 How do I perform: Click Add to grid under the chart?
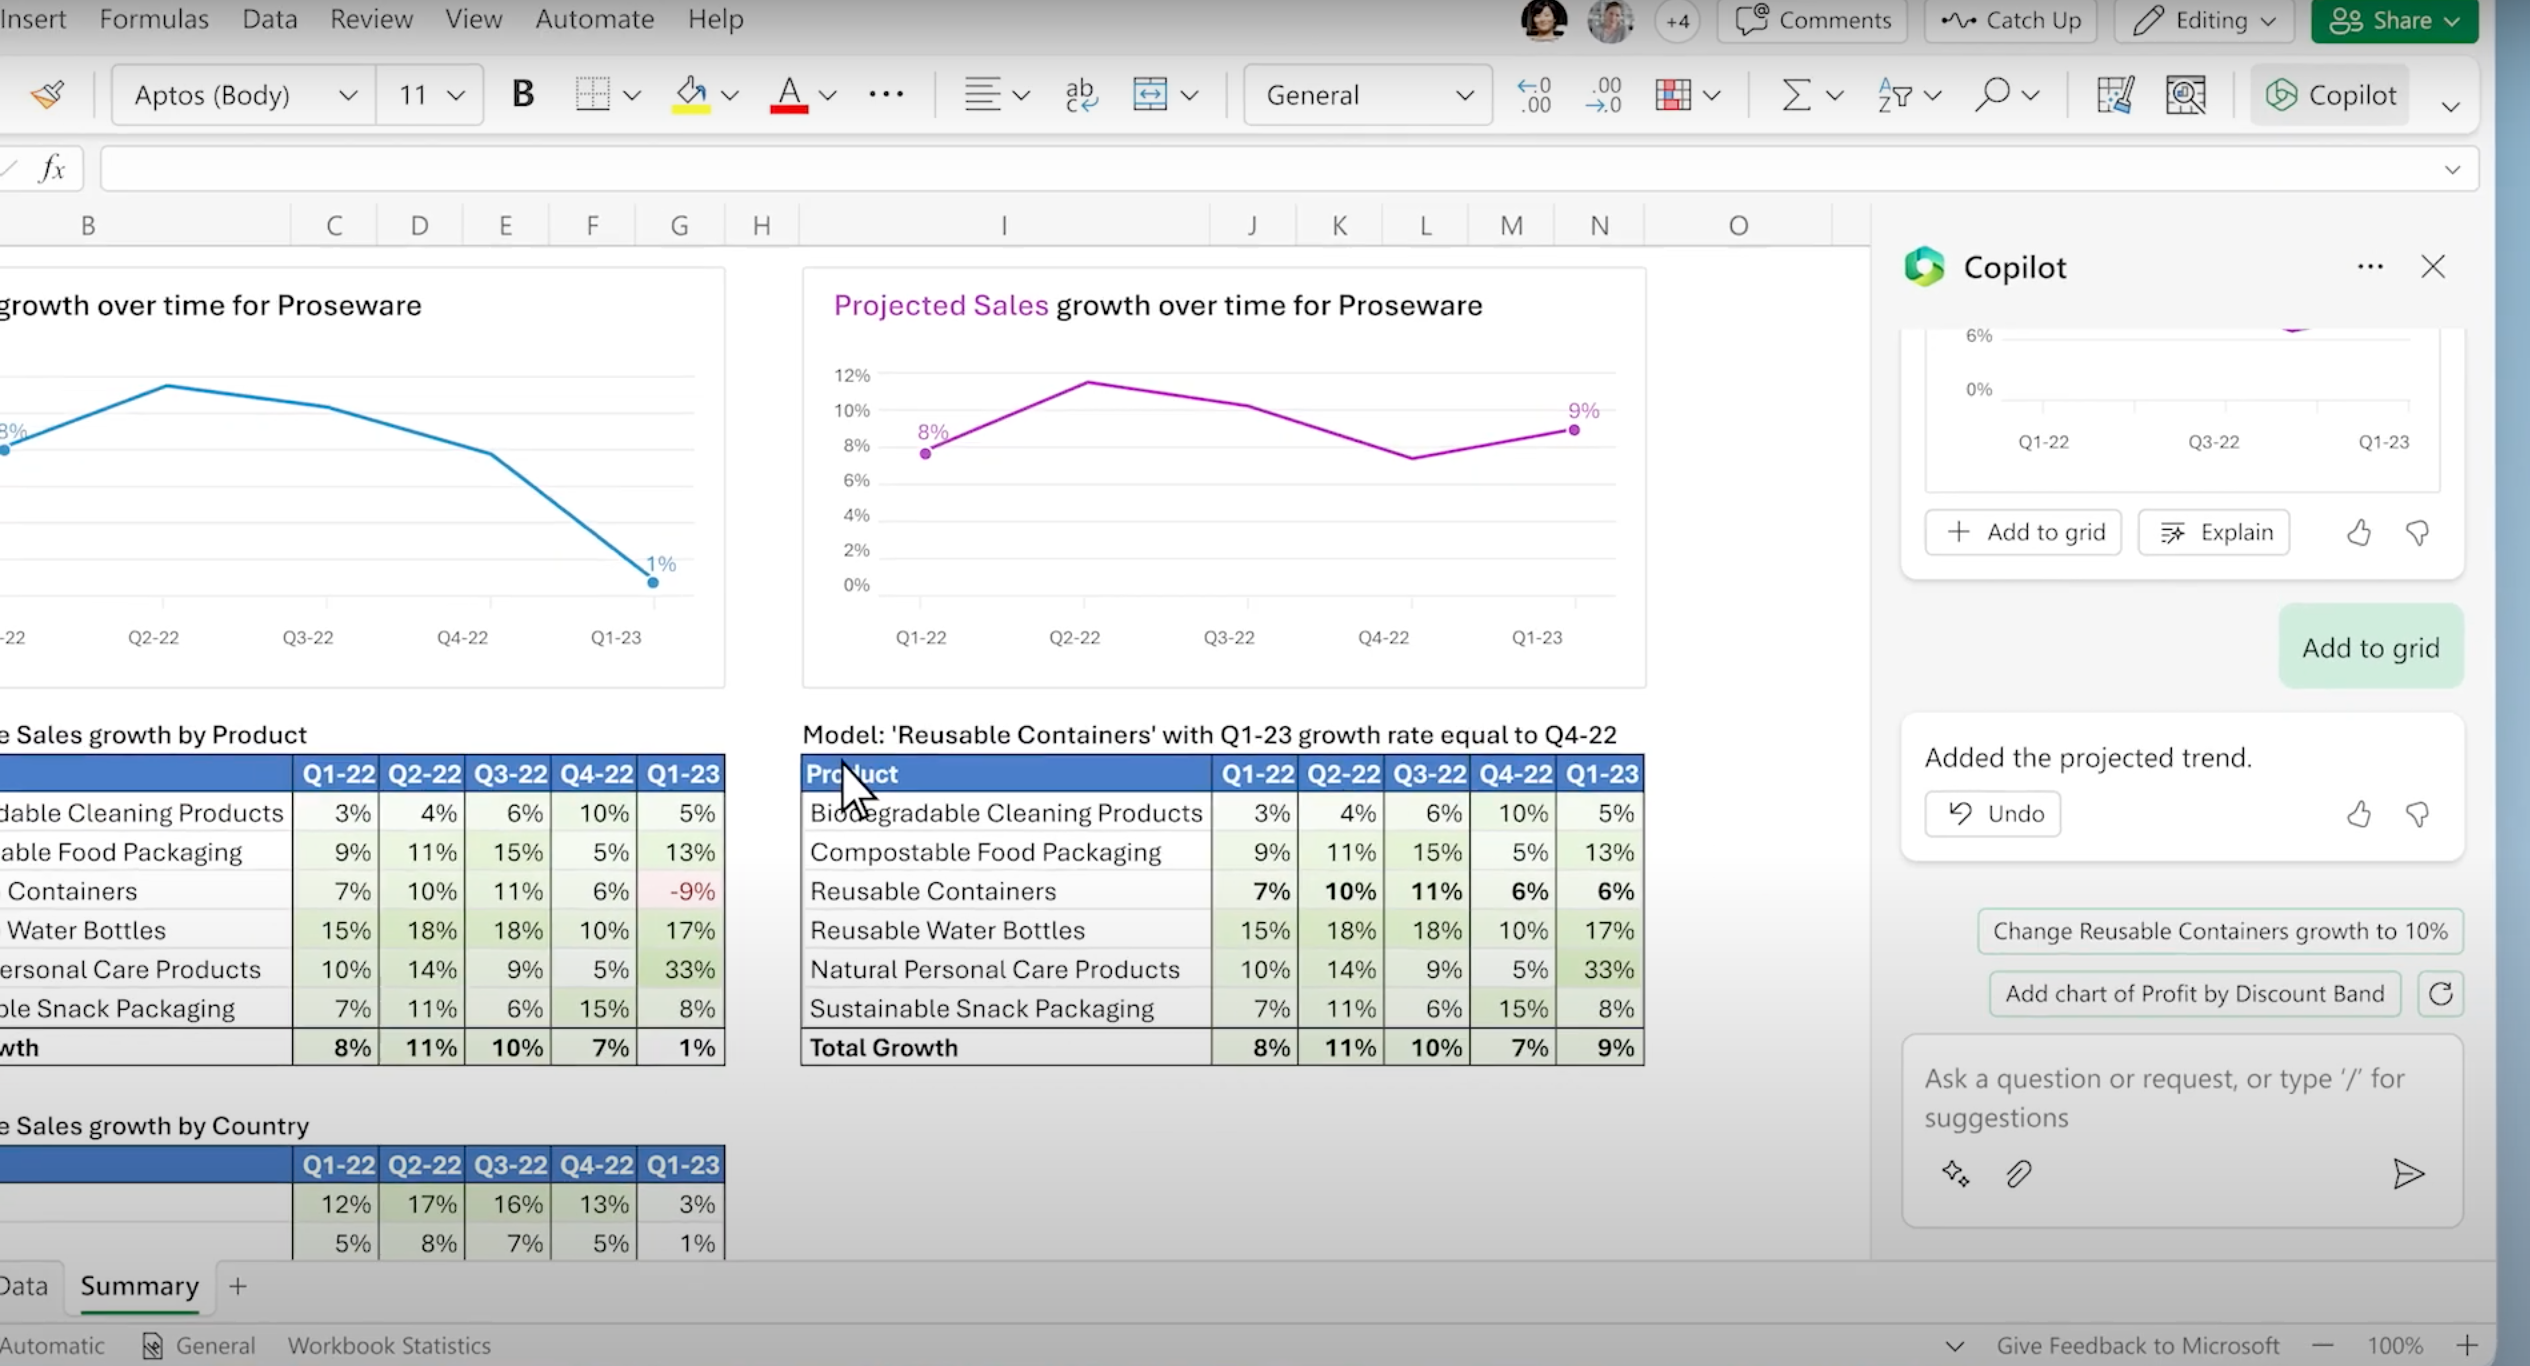2023,532
